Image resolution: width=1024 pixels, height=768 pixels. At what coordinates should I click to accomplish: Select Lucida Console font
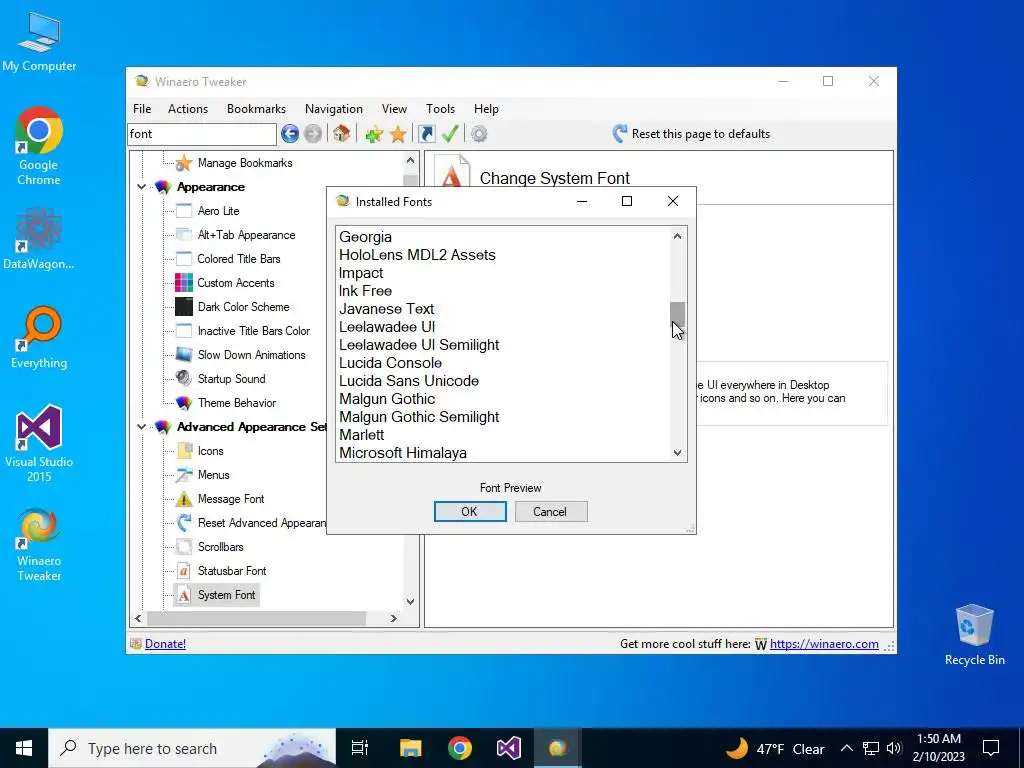click(503, 363)
